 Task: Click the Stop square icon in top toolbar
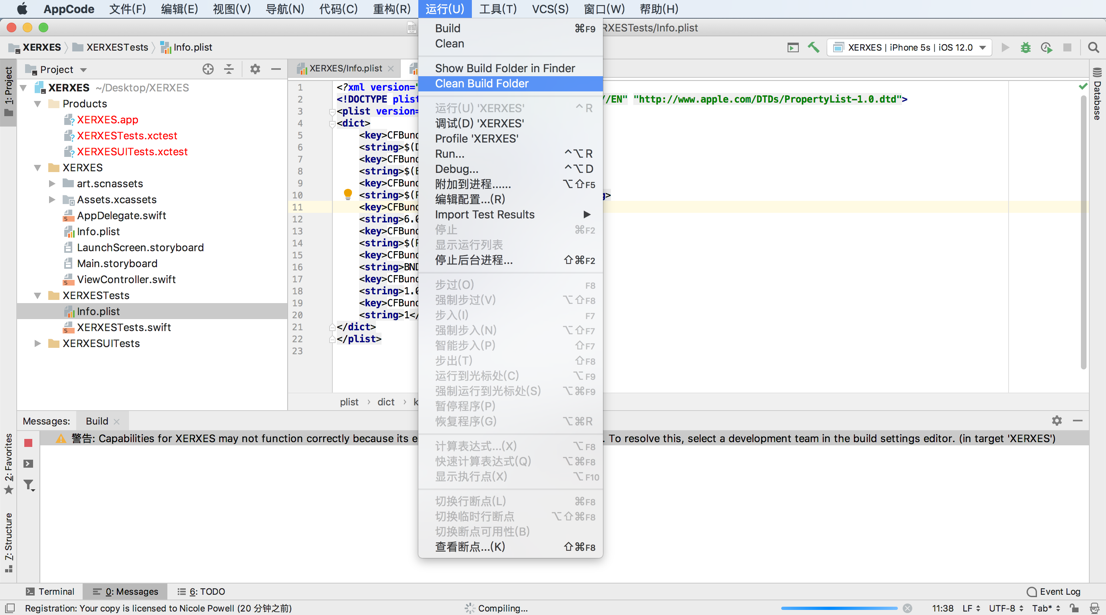(x=1067, y=47)
